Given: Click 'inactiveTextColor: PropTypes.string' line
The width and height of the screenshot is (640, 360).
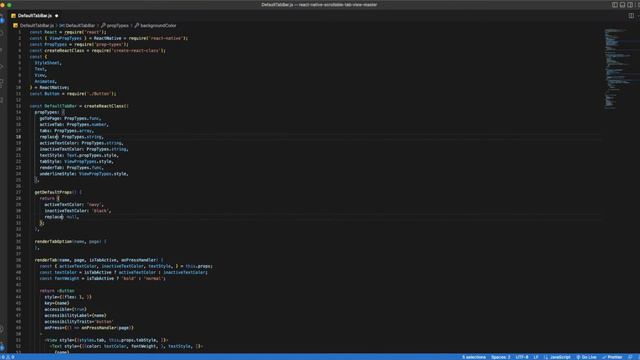Looking at the screenshot, I should (x=84, y=149).
